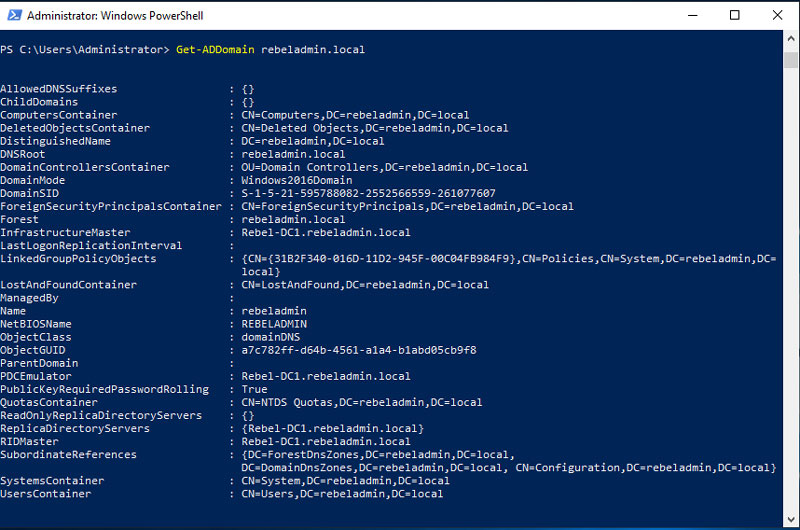Click the ComputersContainer property label

pyautogui.click(x=59, y=115)
